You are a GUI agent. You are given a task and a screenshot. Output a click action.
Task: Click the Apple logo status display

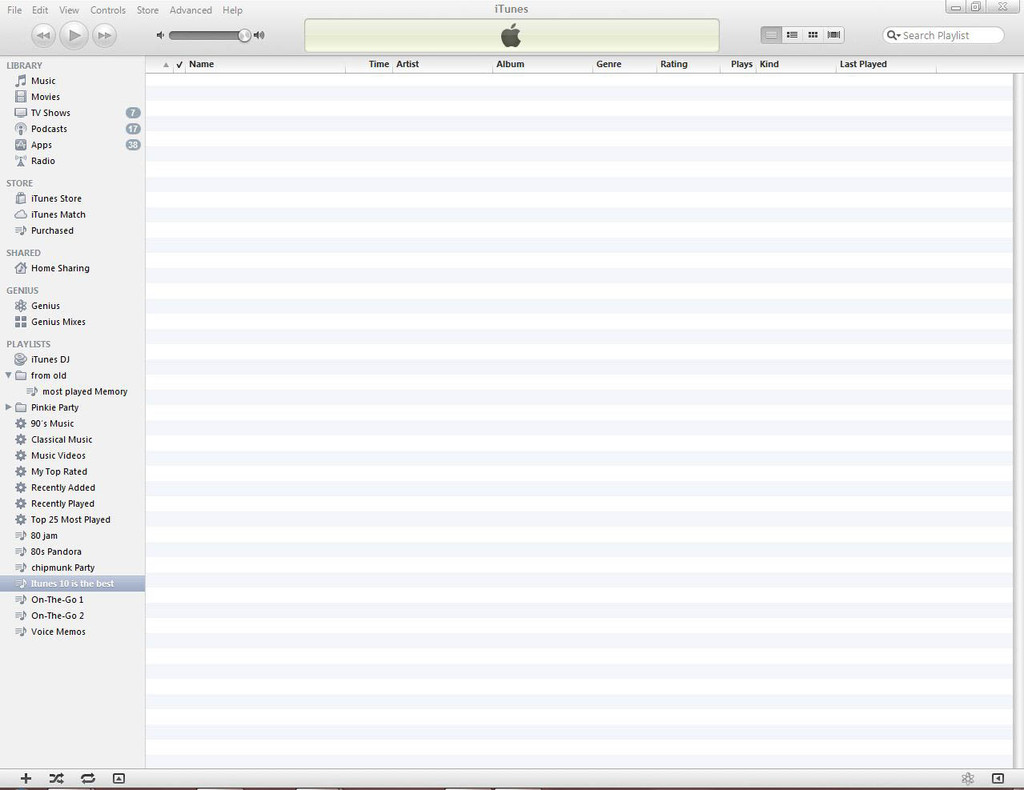pyautogui.click(x=511, y=35)
